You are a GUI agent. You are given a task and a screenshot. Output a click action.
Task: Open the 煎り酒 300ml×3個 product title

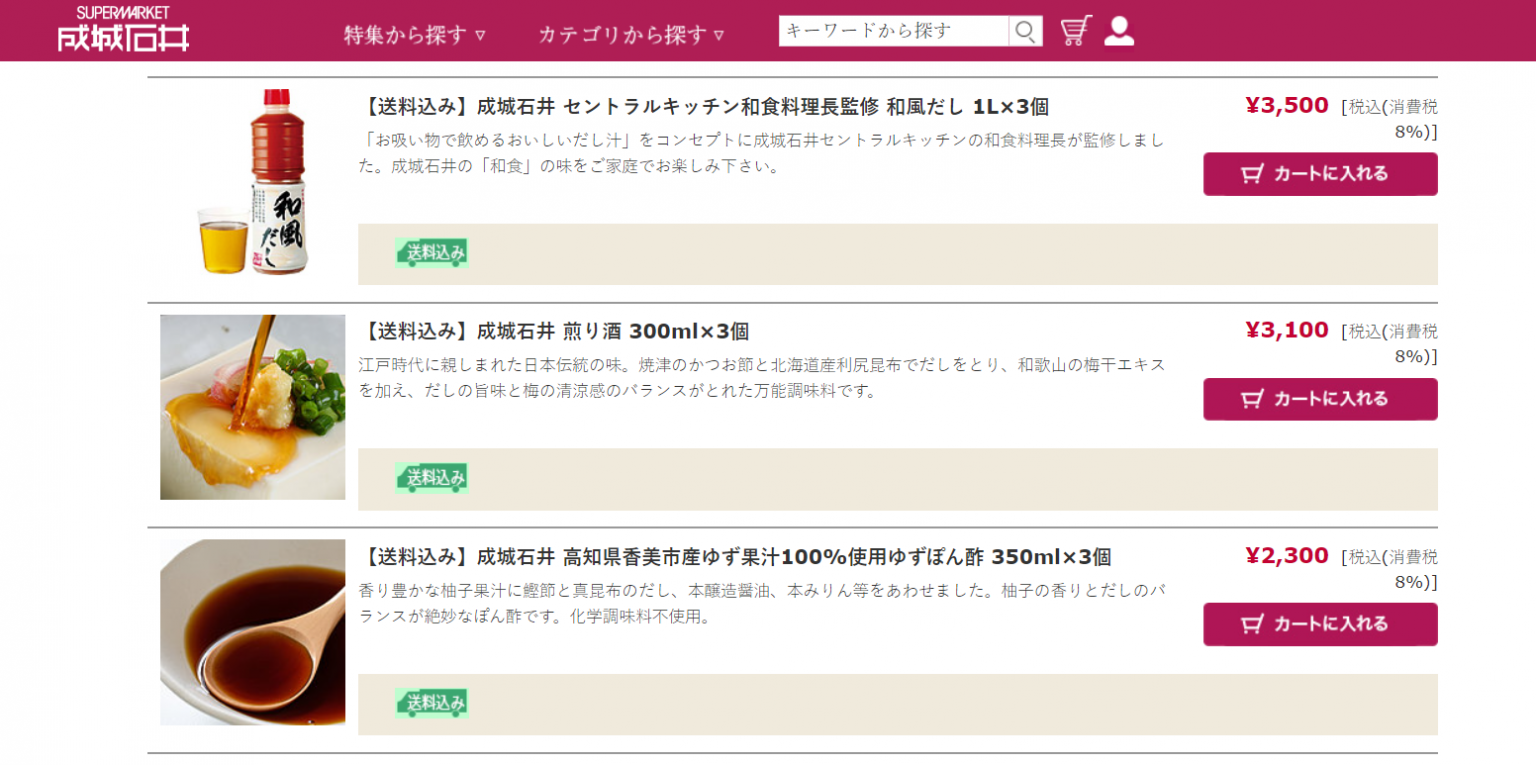click(554, 332)
